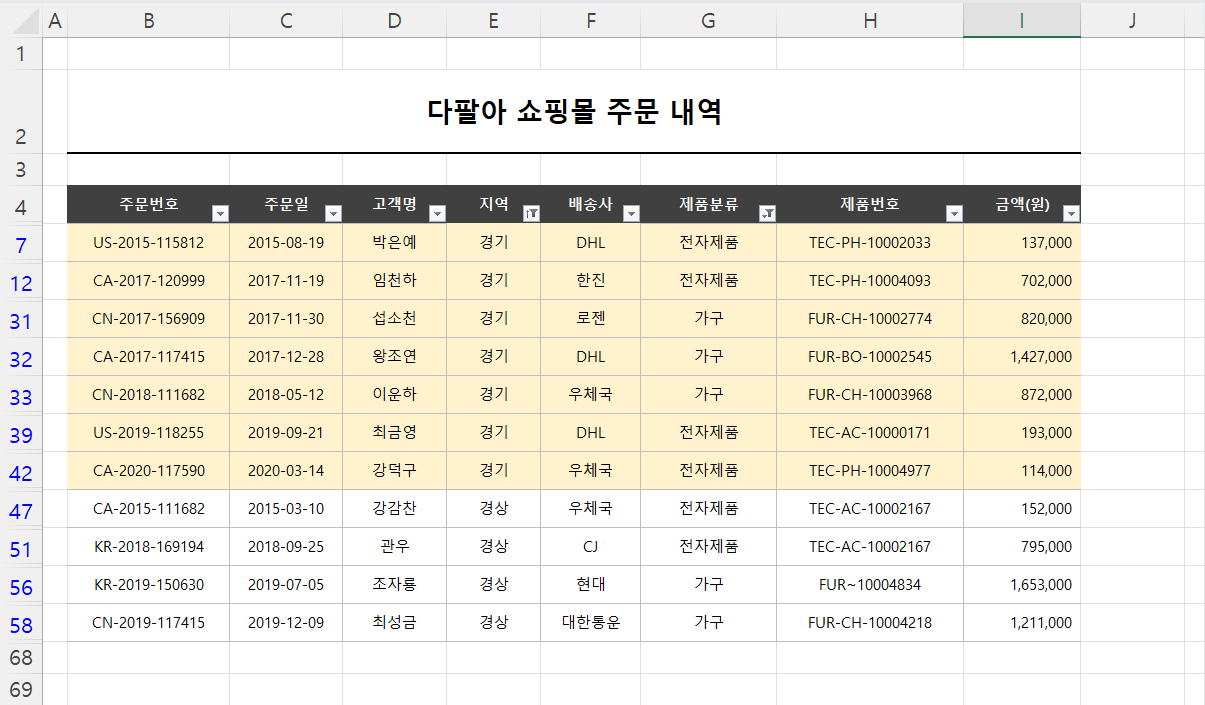Select cell CN-2017-156909
Viewport: 1205px width, 705px height.
[x=148, y=319]
